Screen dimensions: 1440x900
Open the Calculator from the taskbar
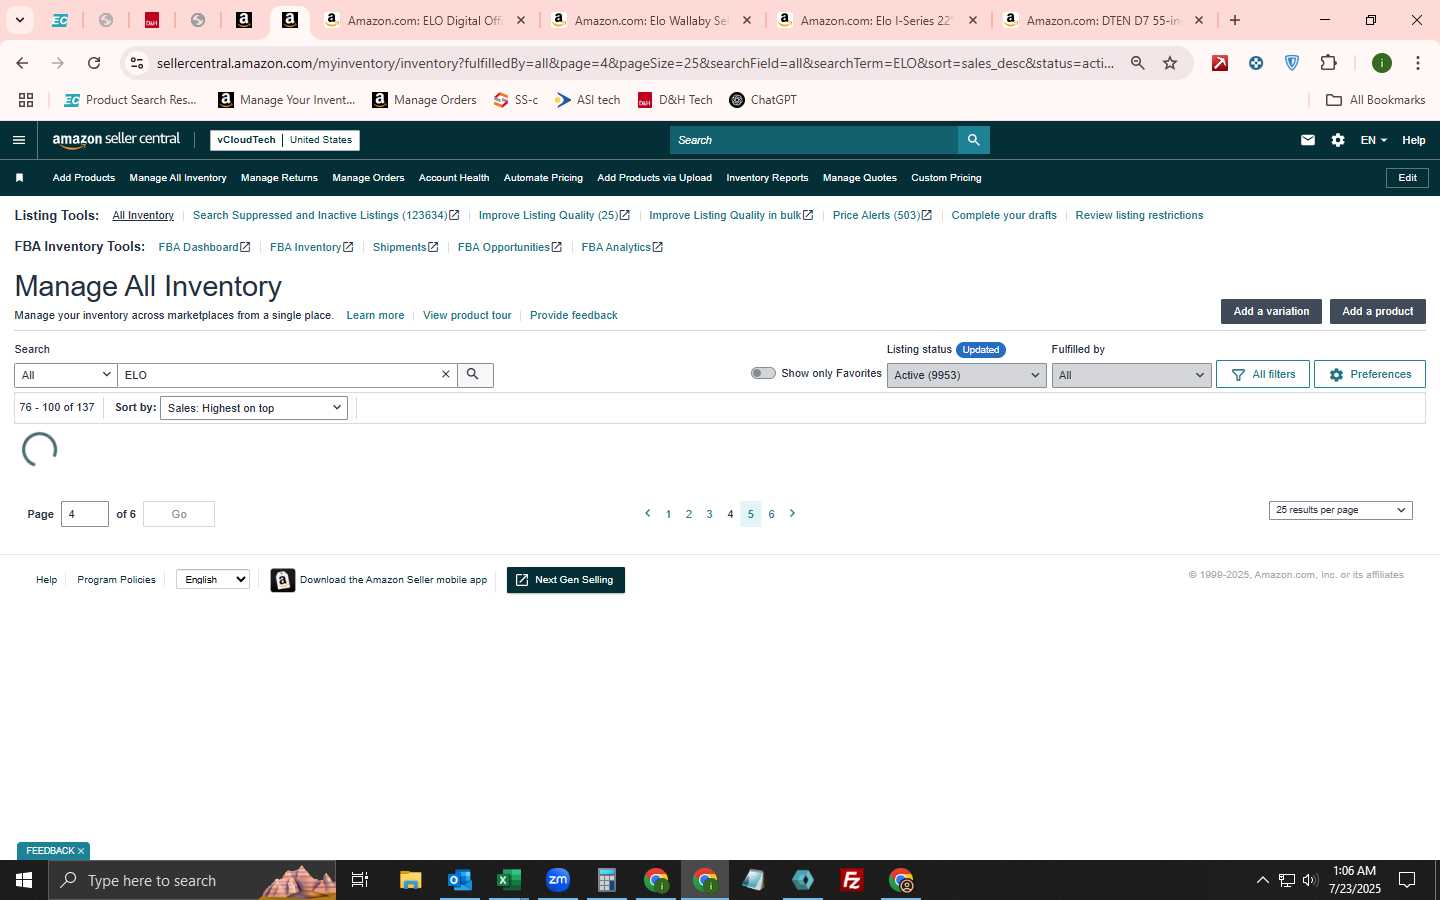point(606,880)
